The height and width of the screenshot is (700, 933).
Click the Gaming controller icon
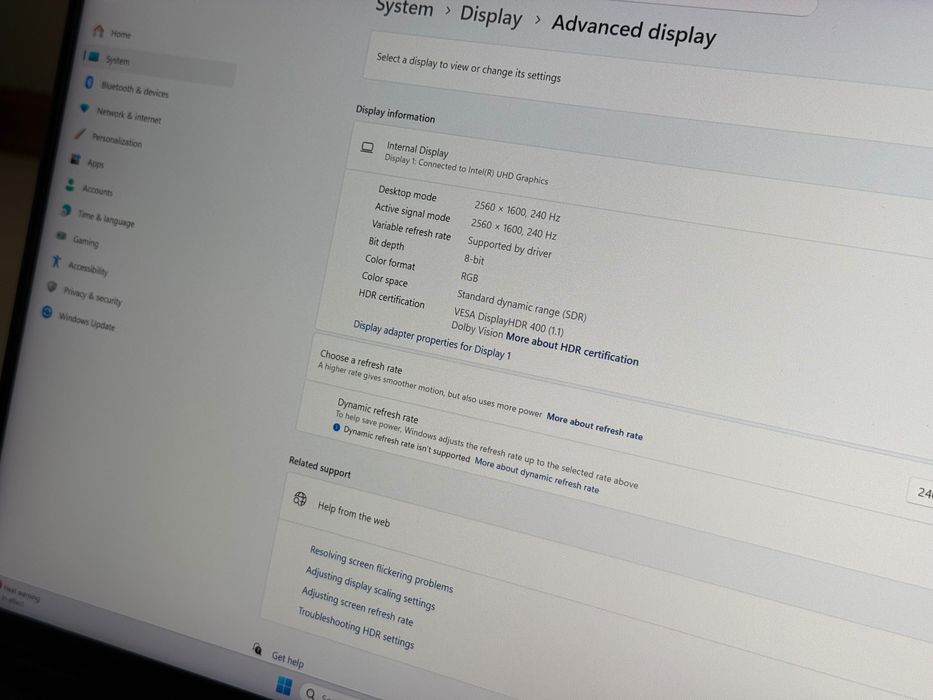[61, 236]
